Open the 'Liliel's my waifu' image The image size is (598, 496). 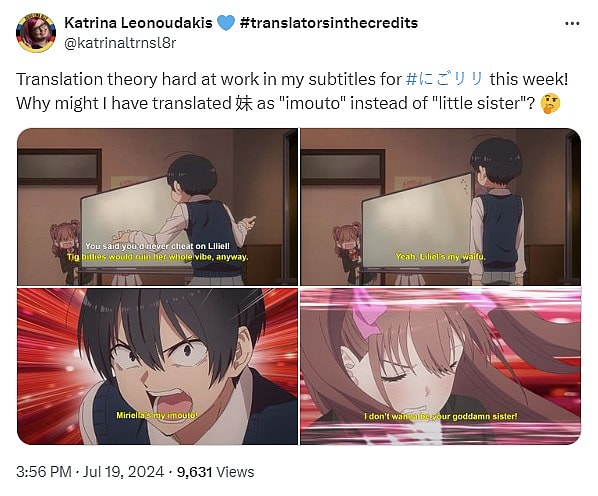pos(440,207)
